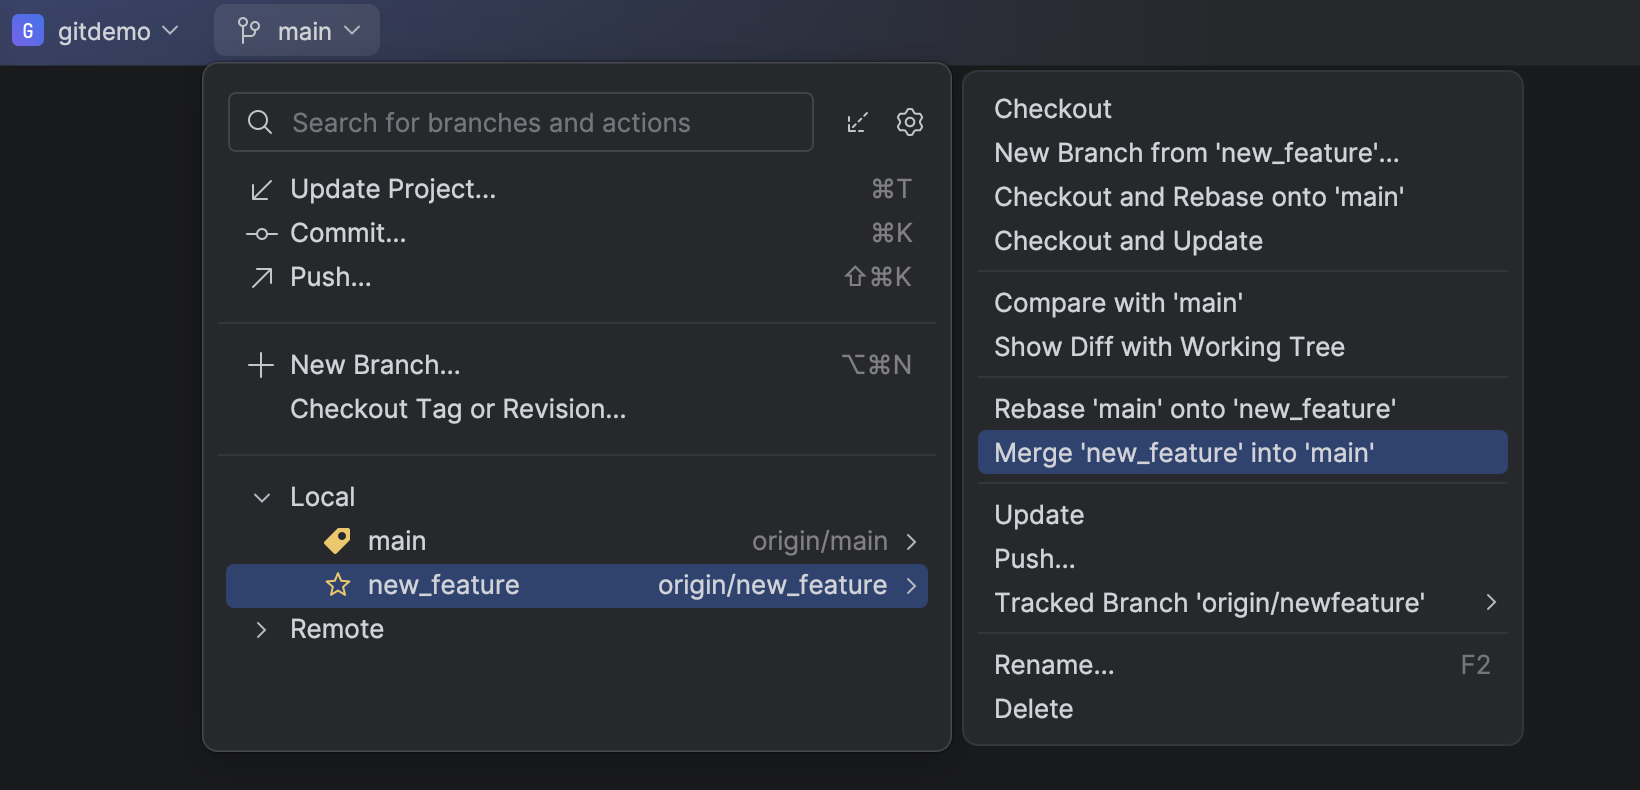Click the Push arrow icon
The image size is (1640, 790).
(261, 277)
